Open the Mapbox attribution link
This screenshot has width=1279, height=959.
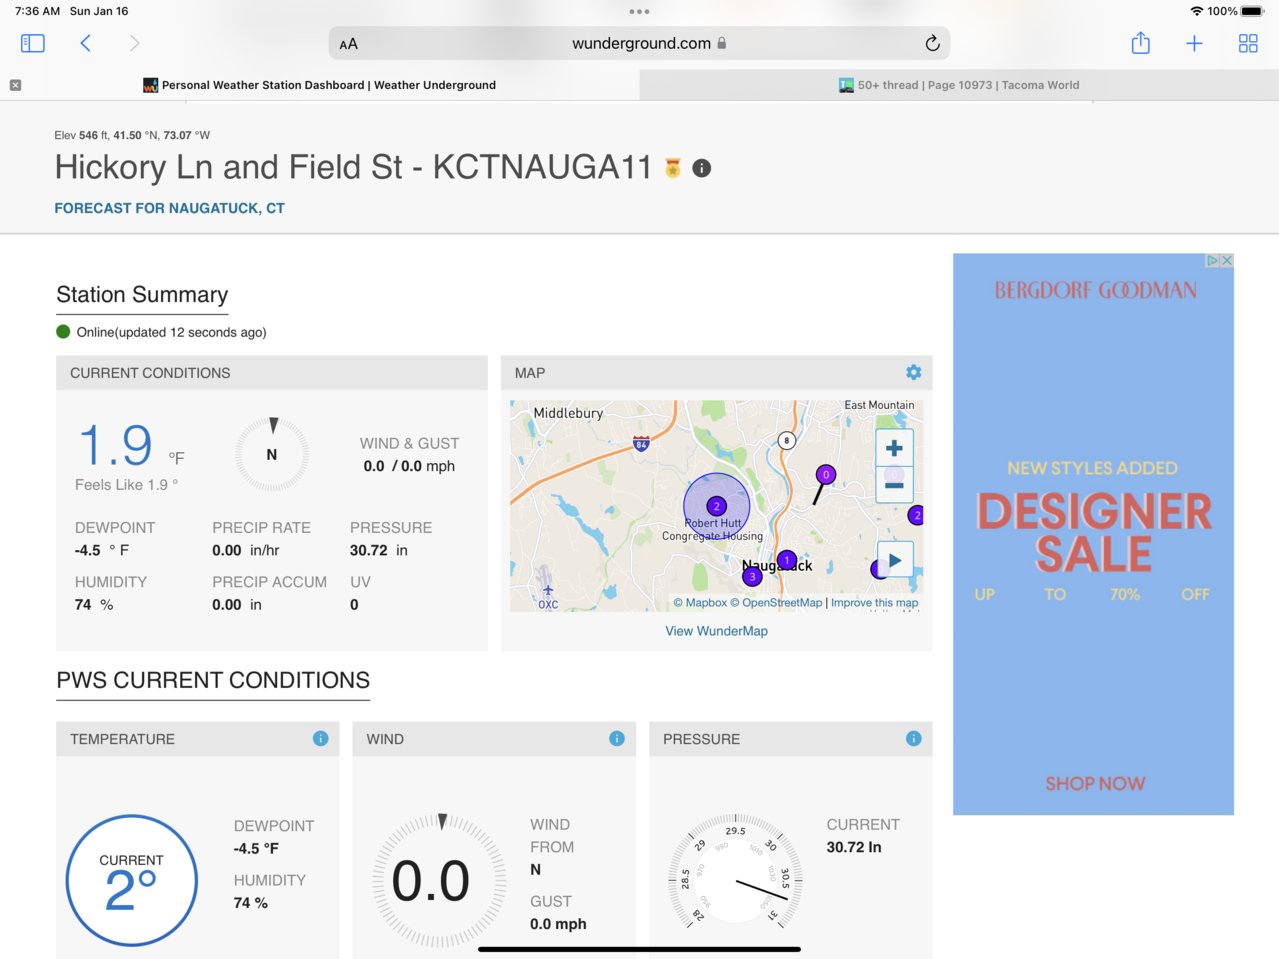700,603
